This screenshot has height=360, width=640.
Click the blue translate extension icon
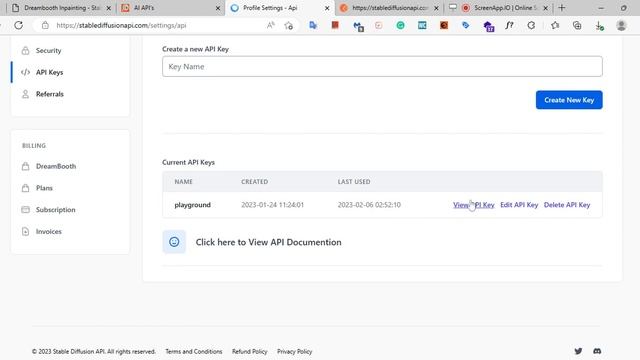(313, 25)
